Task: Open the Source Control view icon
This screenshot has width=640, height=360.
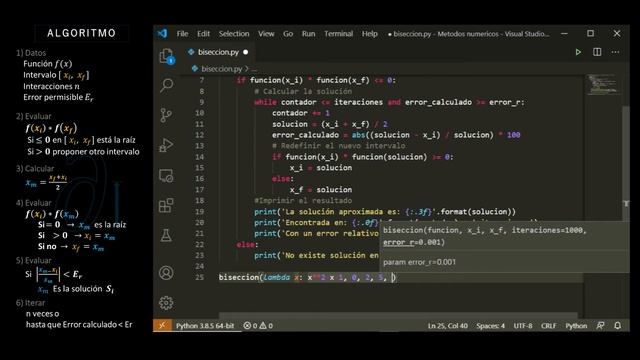Action: tap(166, 115)
